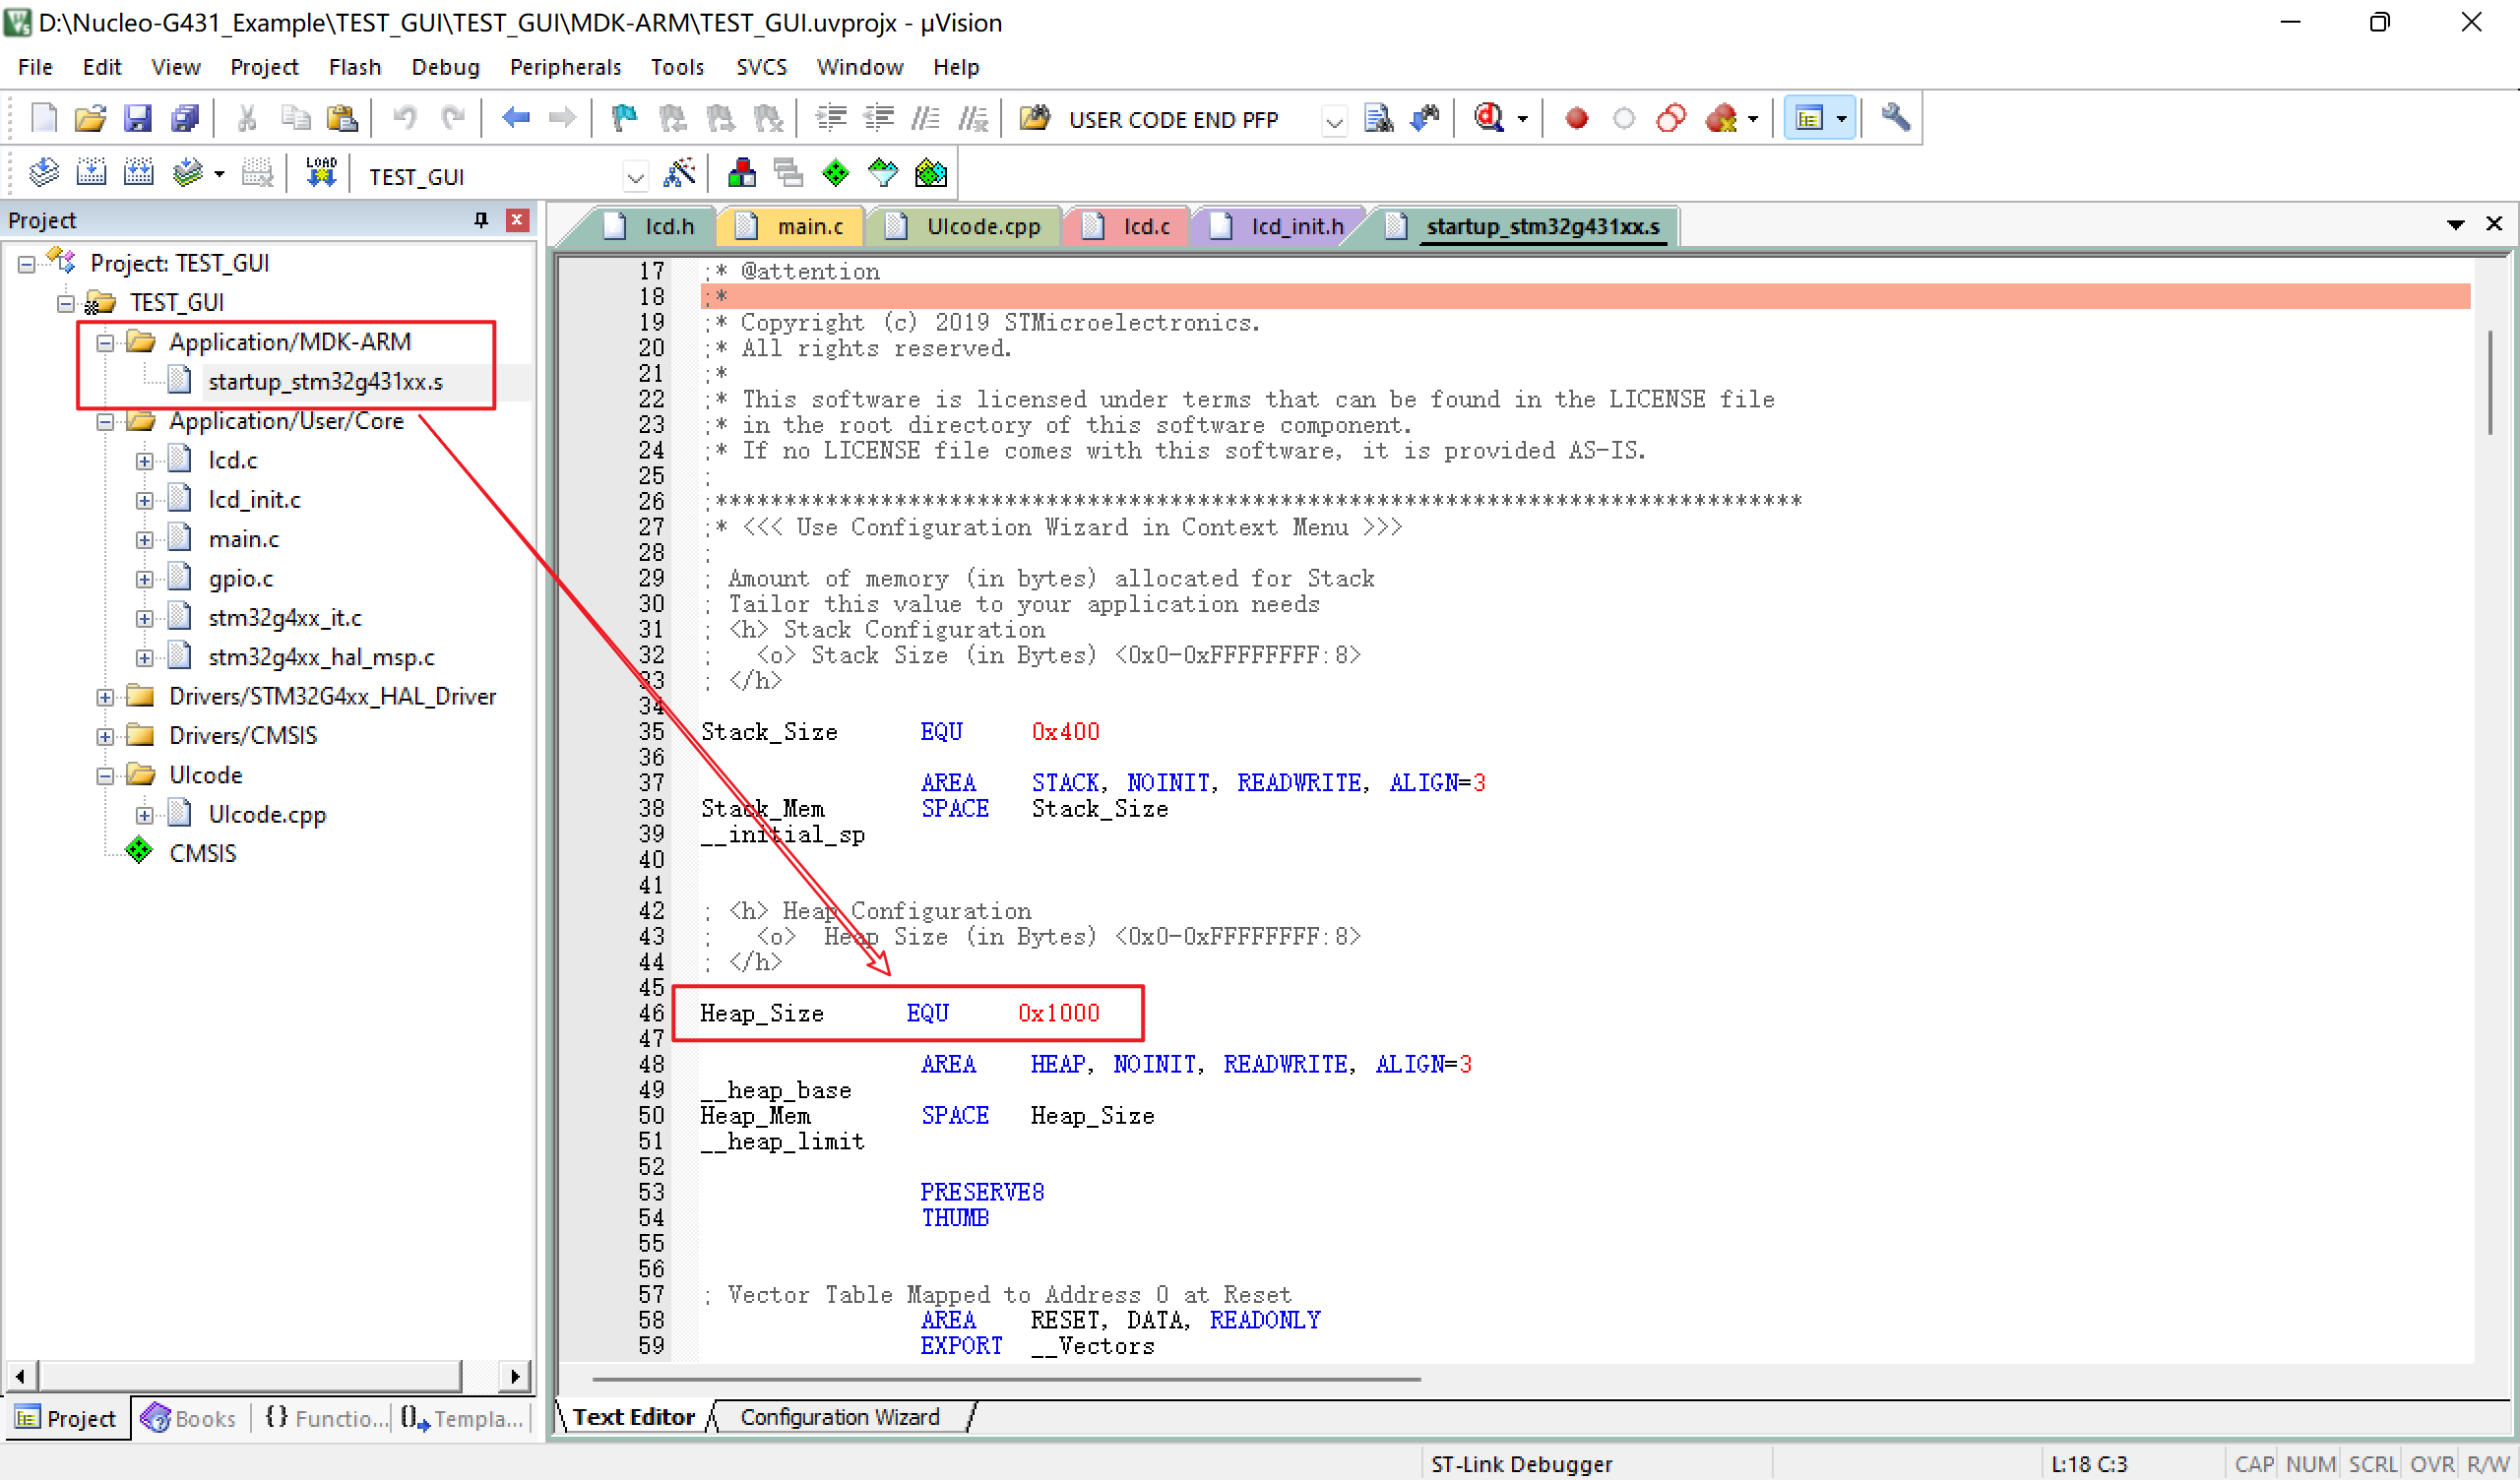Open target selection dropdown TEST_GUI
Viewport: 2520px width, 1480px height.
pyautogui.click(x=635, y=178)
